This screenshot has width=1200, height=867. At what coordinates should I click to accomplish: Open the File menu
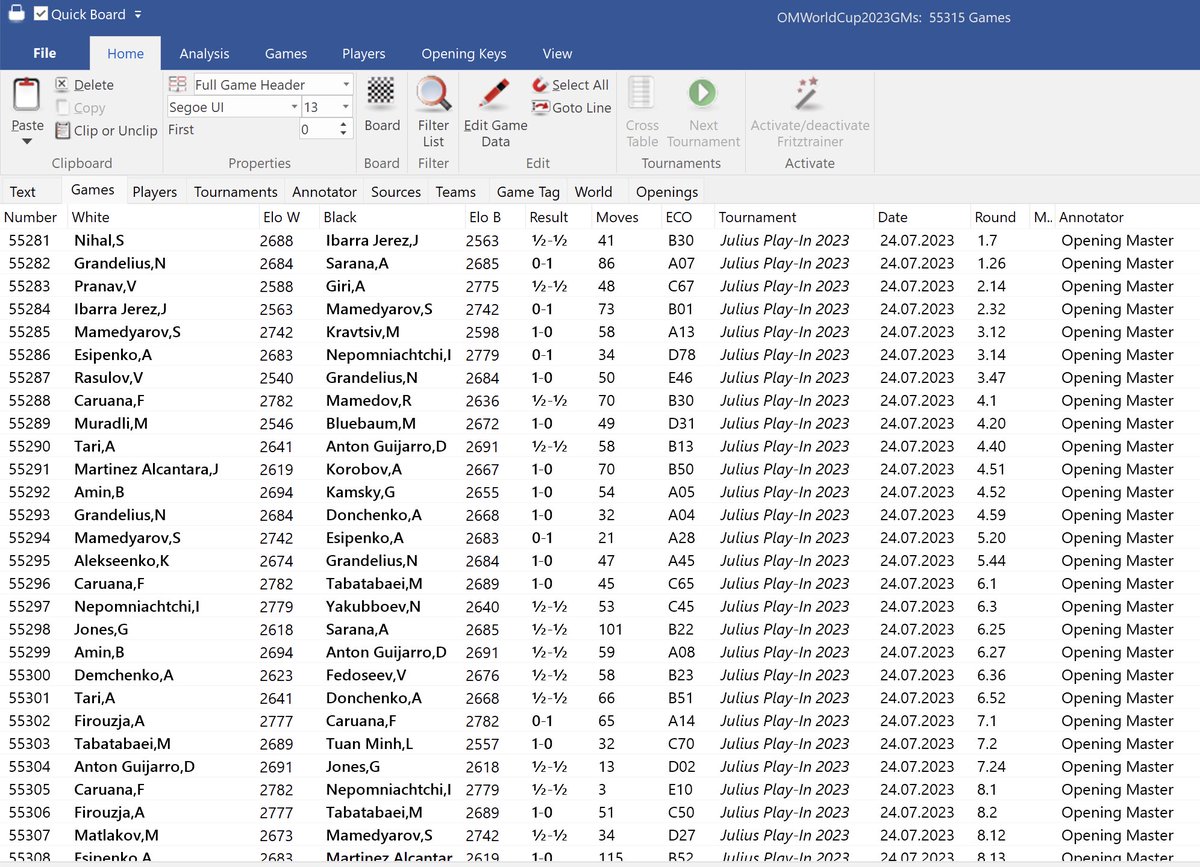pyautogui.click(x=44, y=53)
